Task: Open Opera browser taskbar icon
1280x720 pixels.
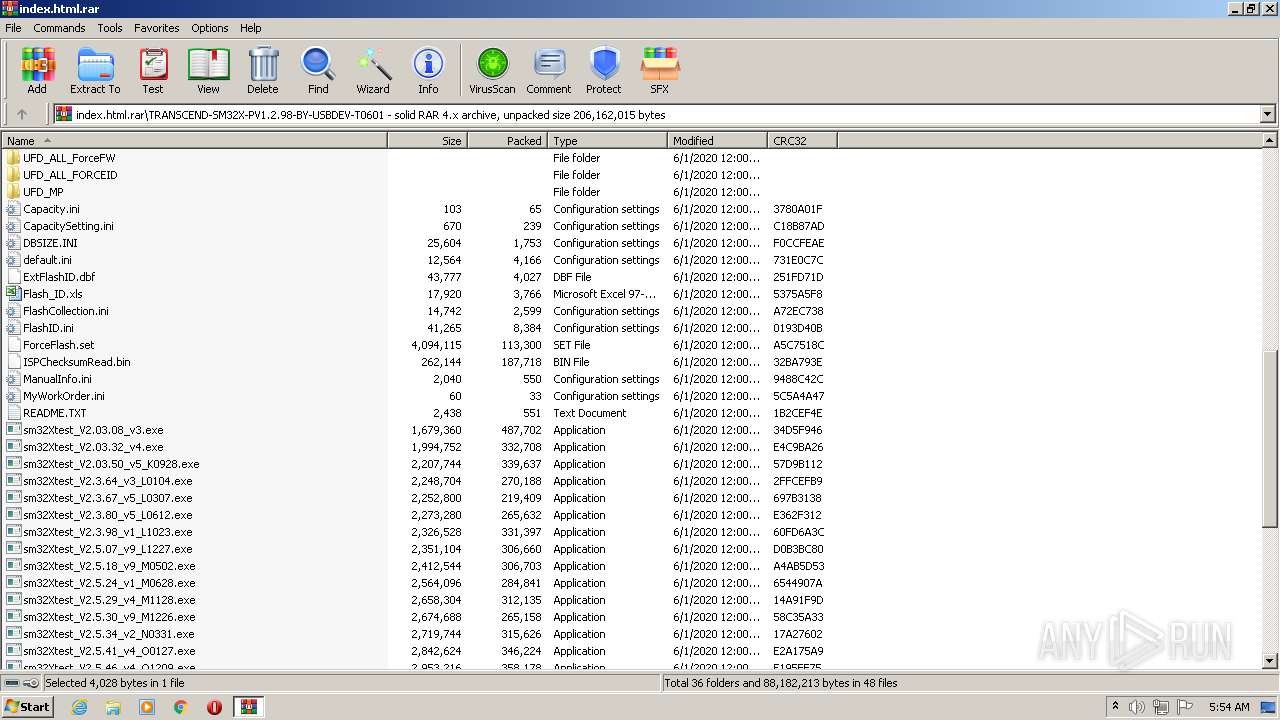Action: (214, 707)
